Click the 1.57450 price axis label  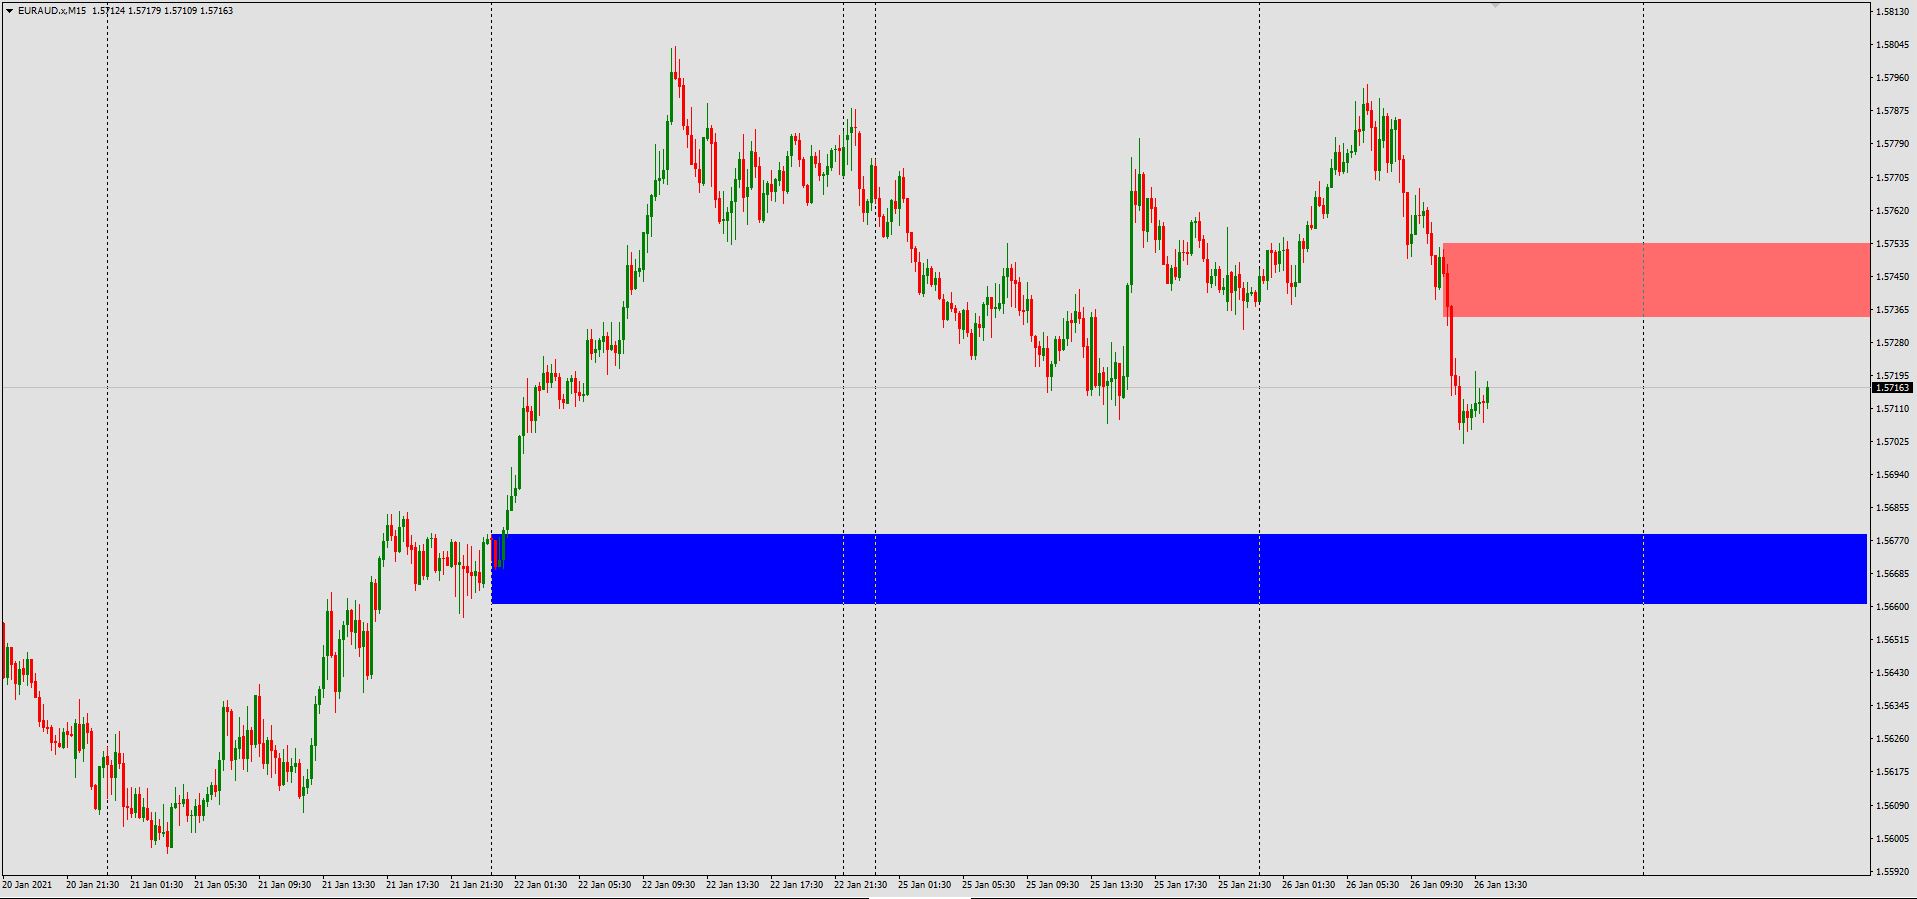pos(1893,277)
